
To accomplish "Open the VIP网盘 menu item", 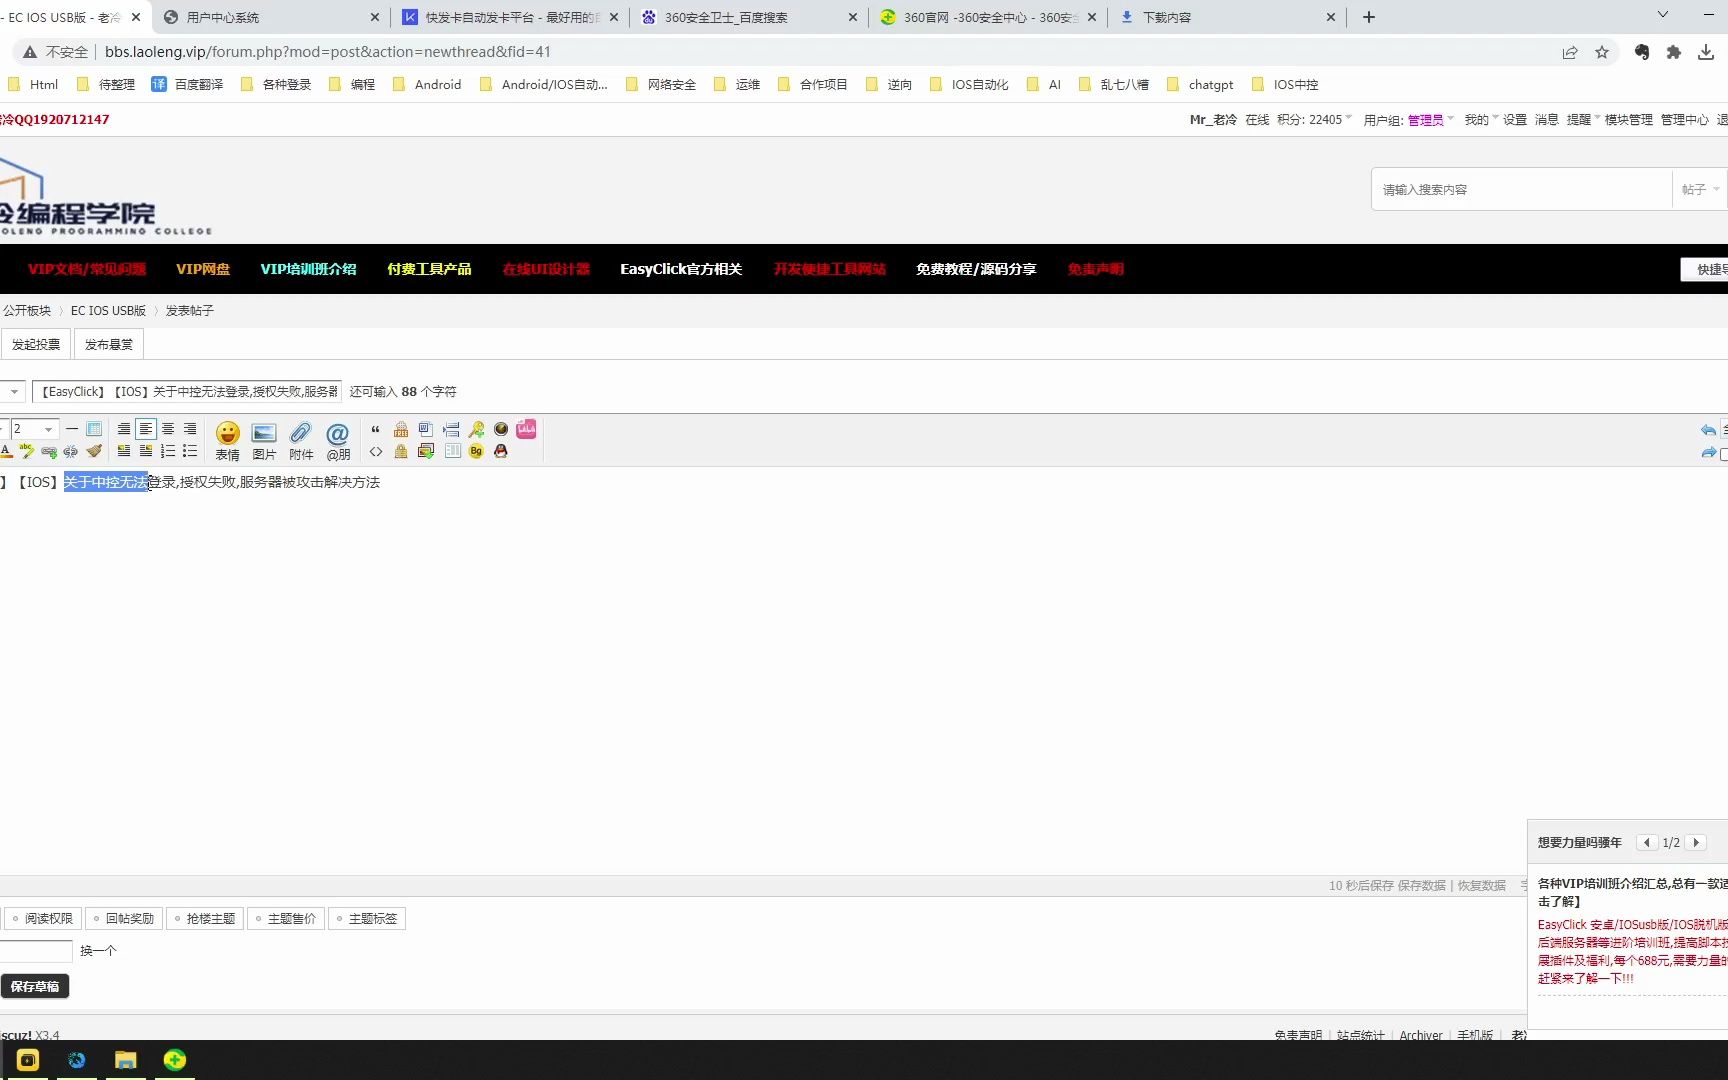I will pos(202,269).
